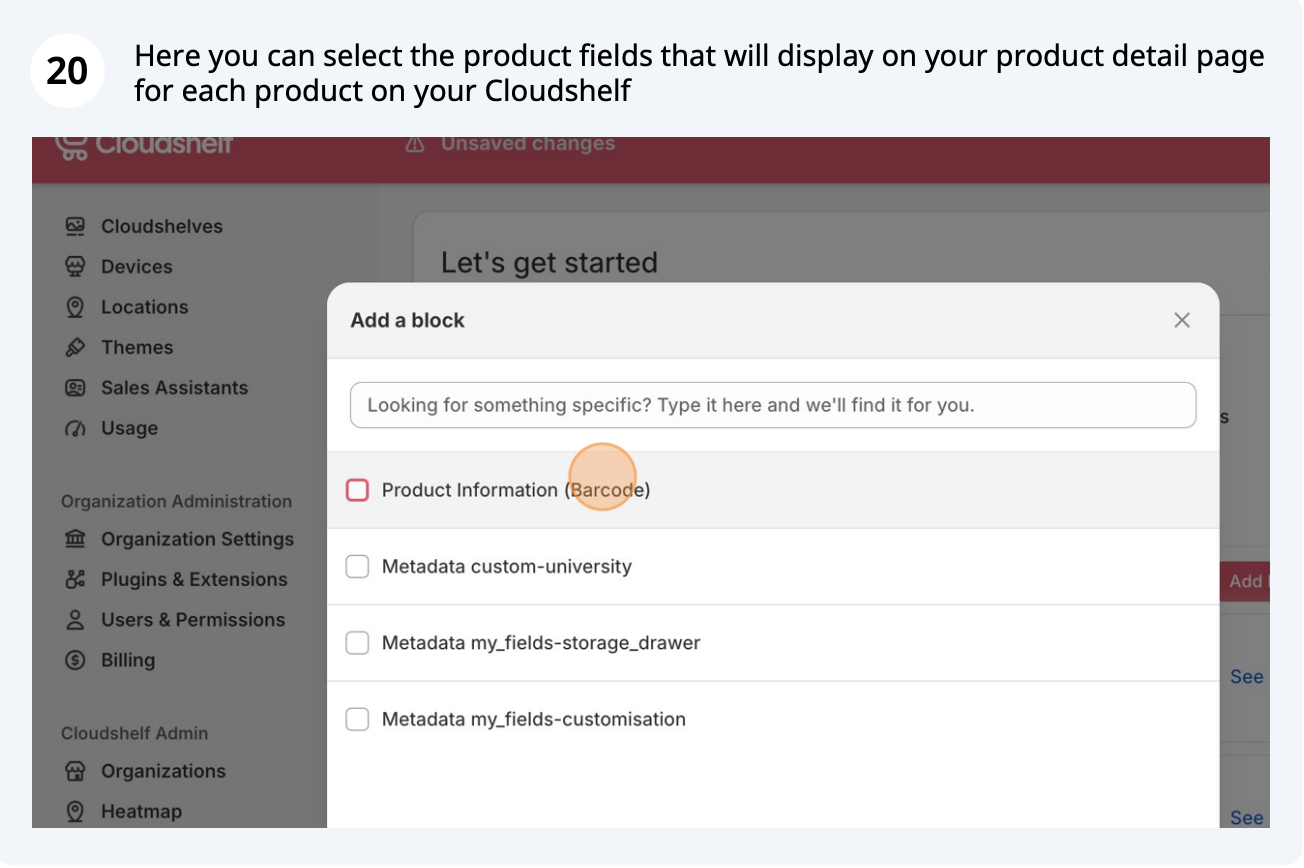Tick the Product Information (Barcode) checkbox
This screenshot has height=868, width=1304.
tap(357, 490)
